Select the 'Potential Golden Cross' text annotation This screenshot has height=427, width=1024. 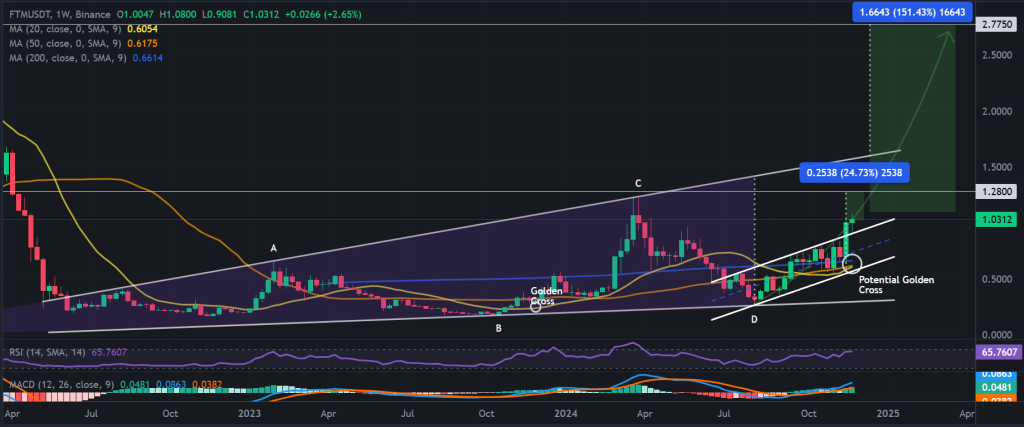(x=896, y=285)
